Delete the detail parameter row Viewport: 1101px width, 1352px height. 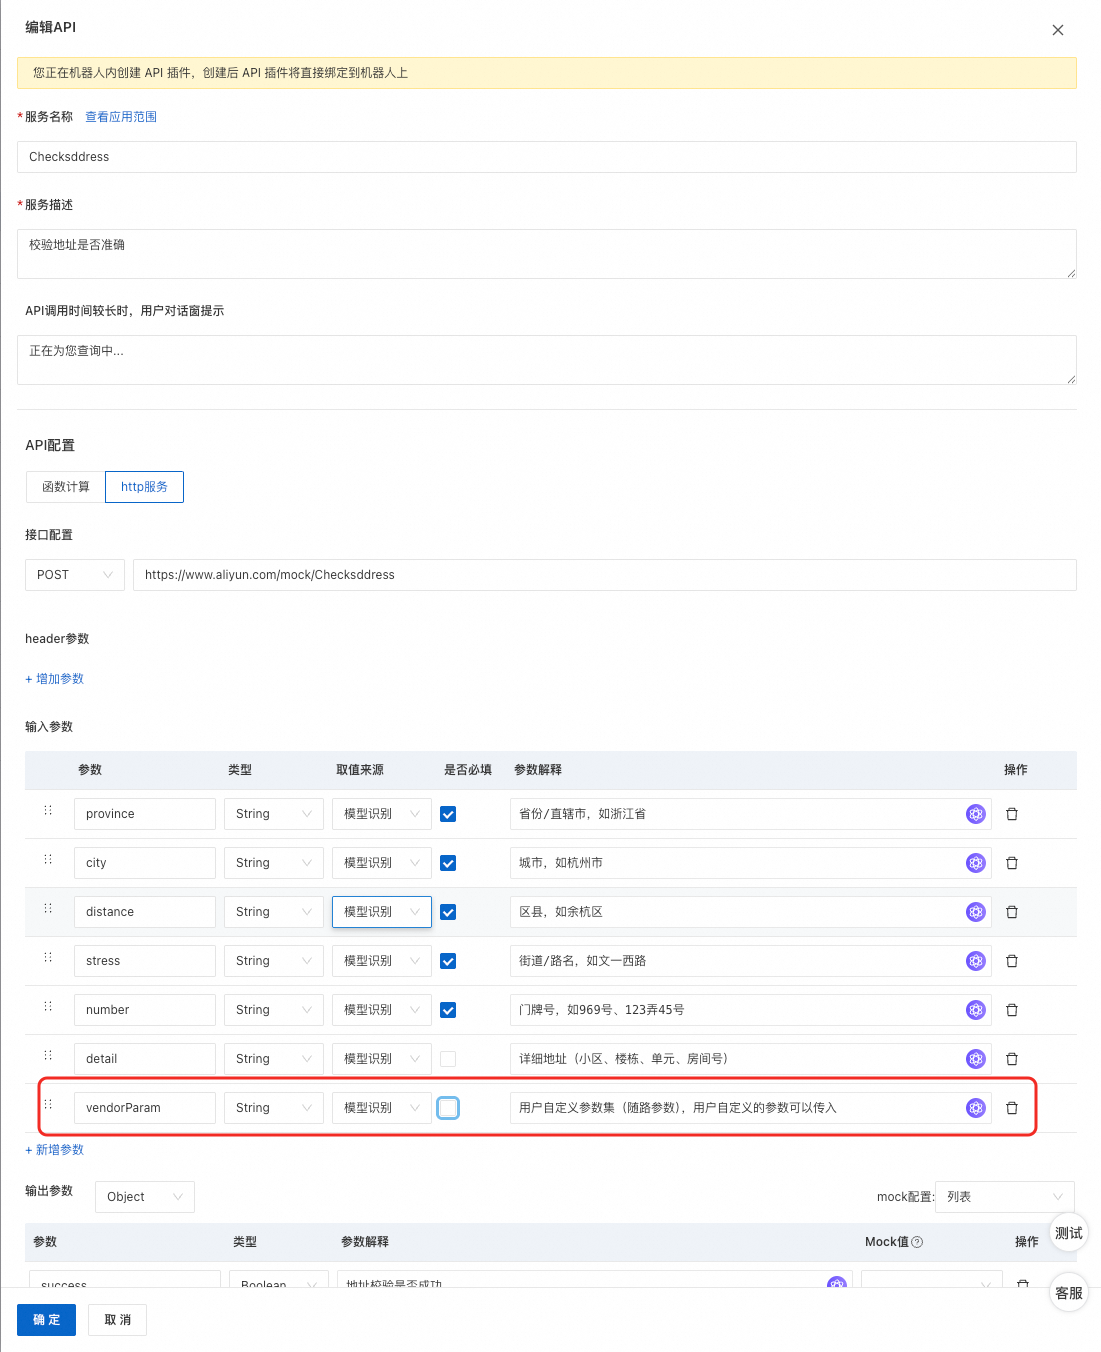click(1012, 1059)
